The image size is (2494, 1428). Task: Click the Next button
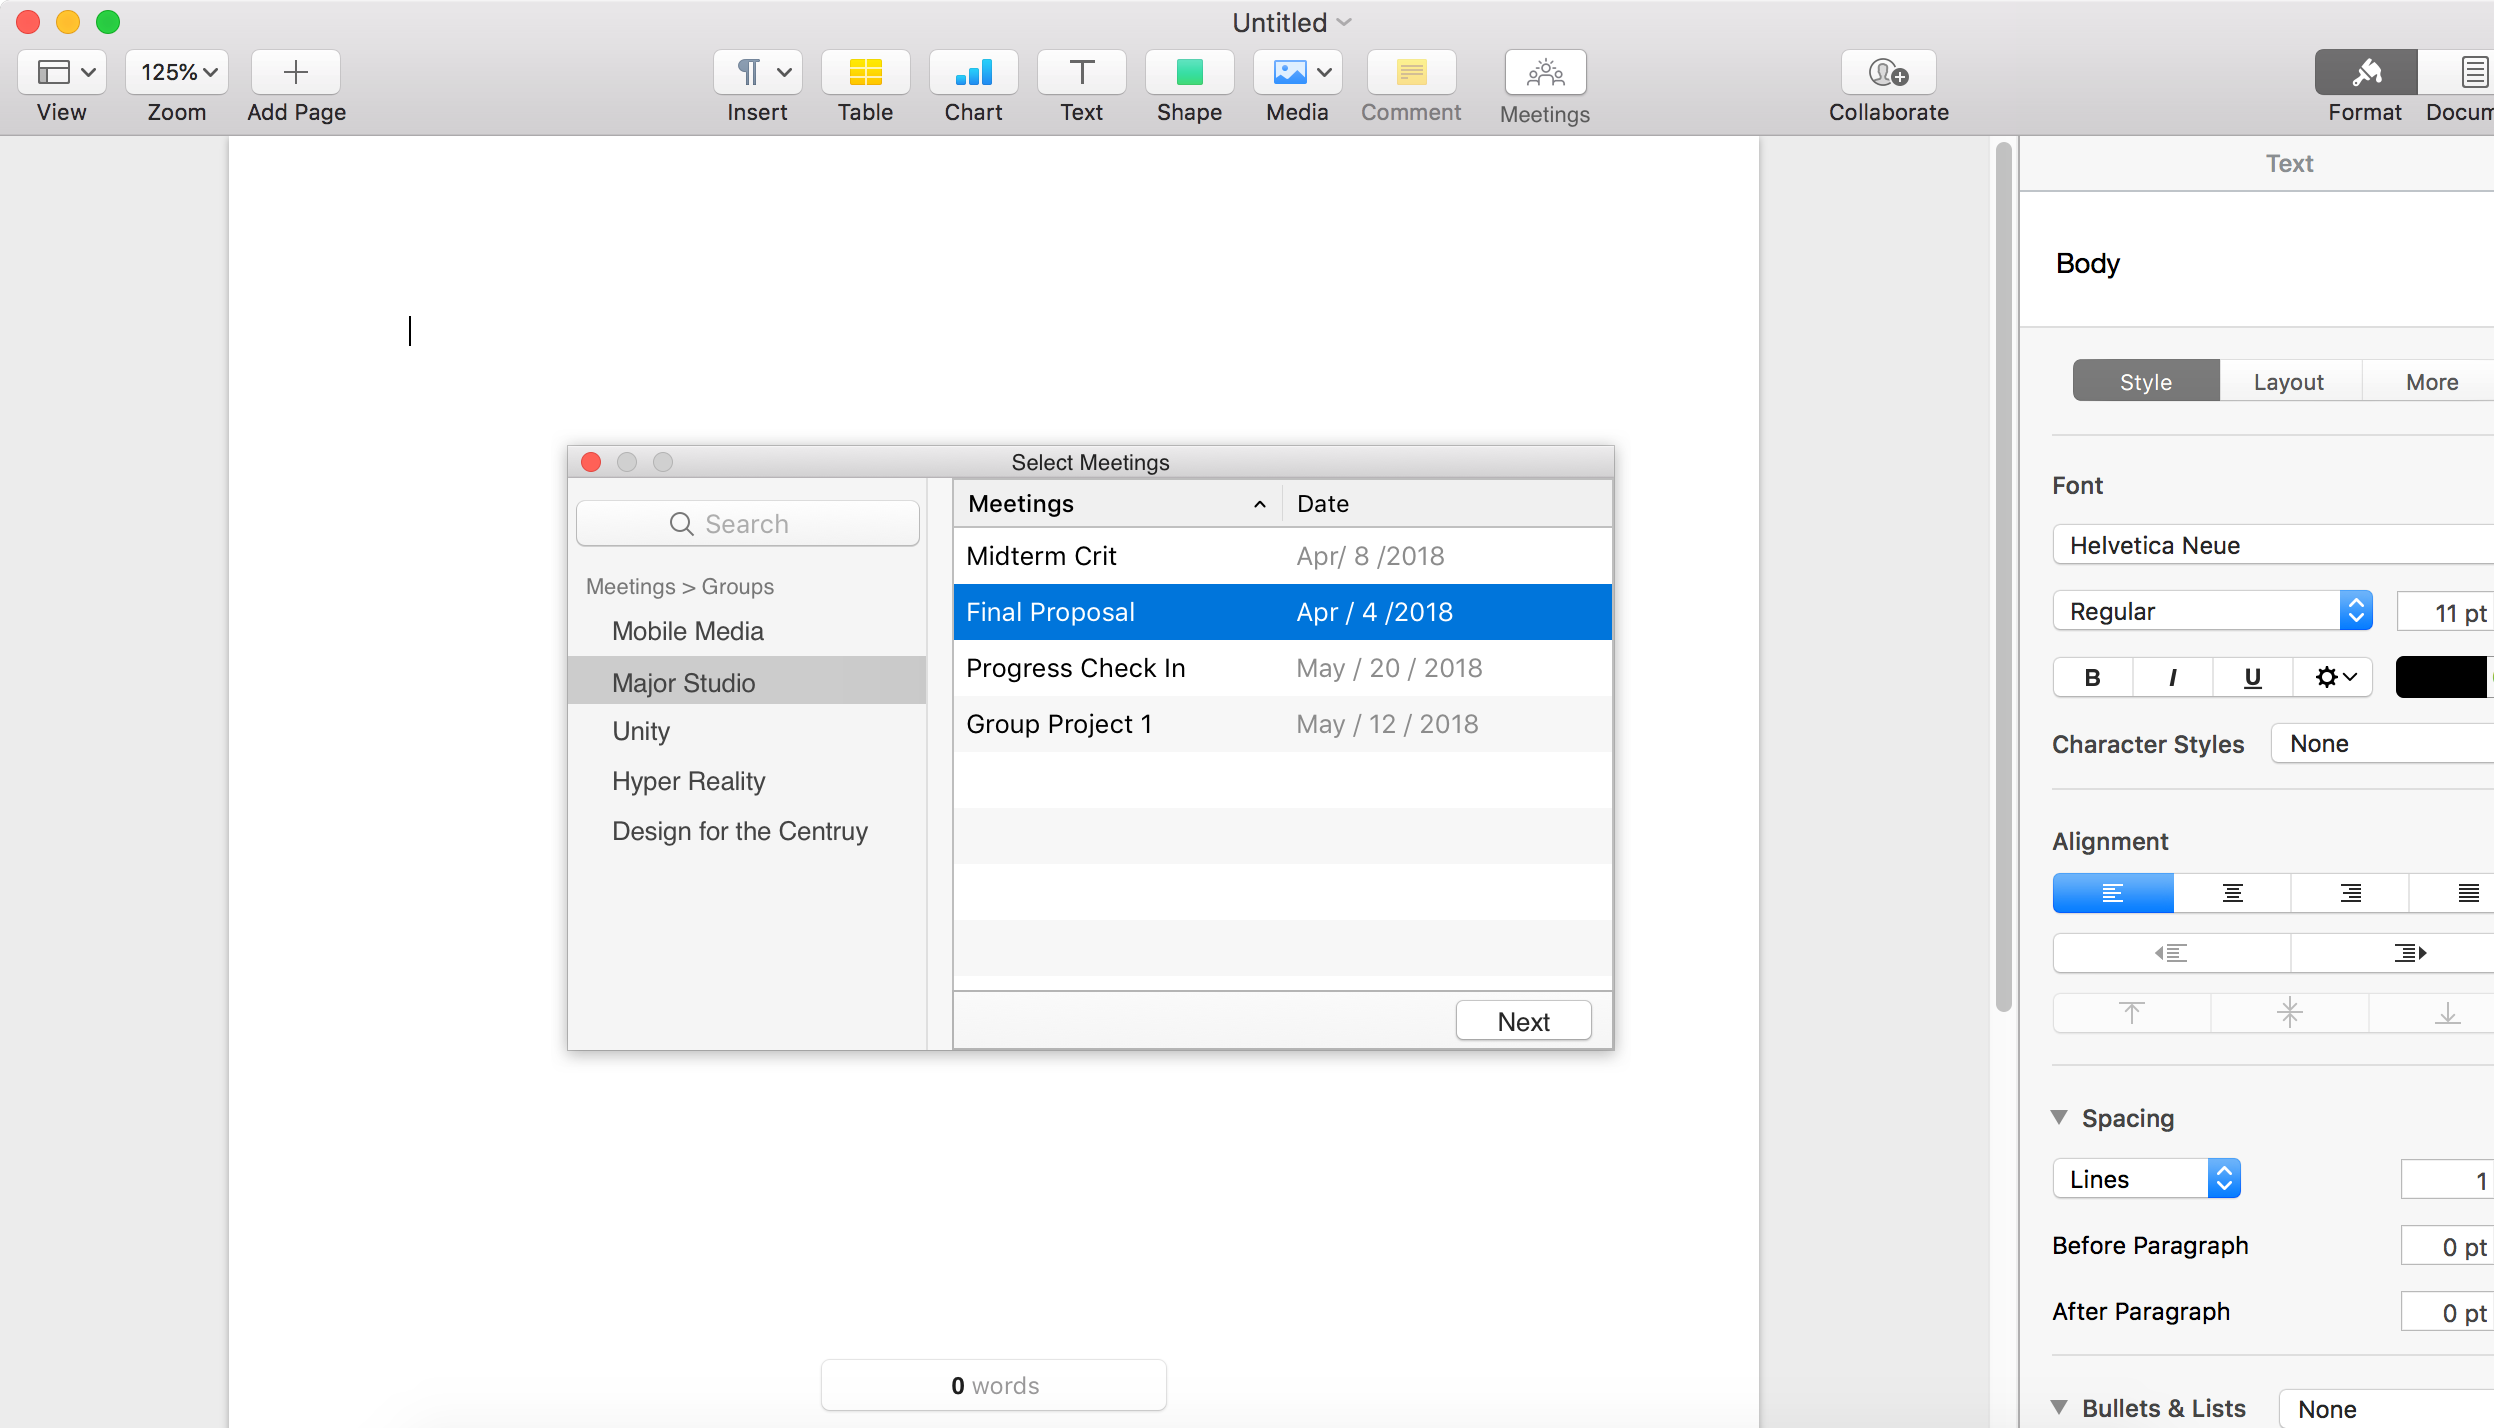pos(1523,1021)
